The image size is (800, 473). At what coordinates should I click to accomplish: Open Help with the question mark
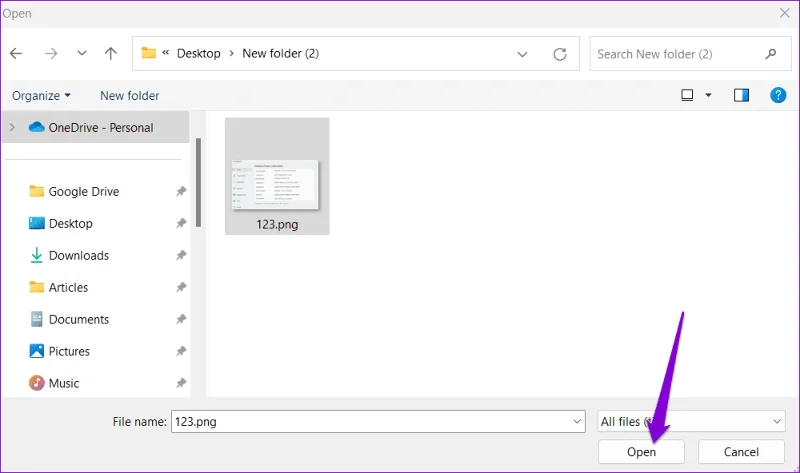click(x=778, y=95)
